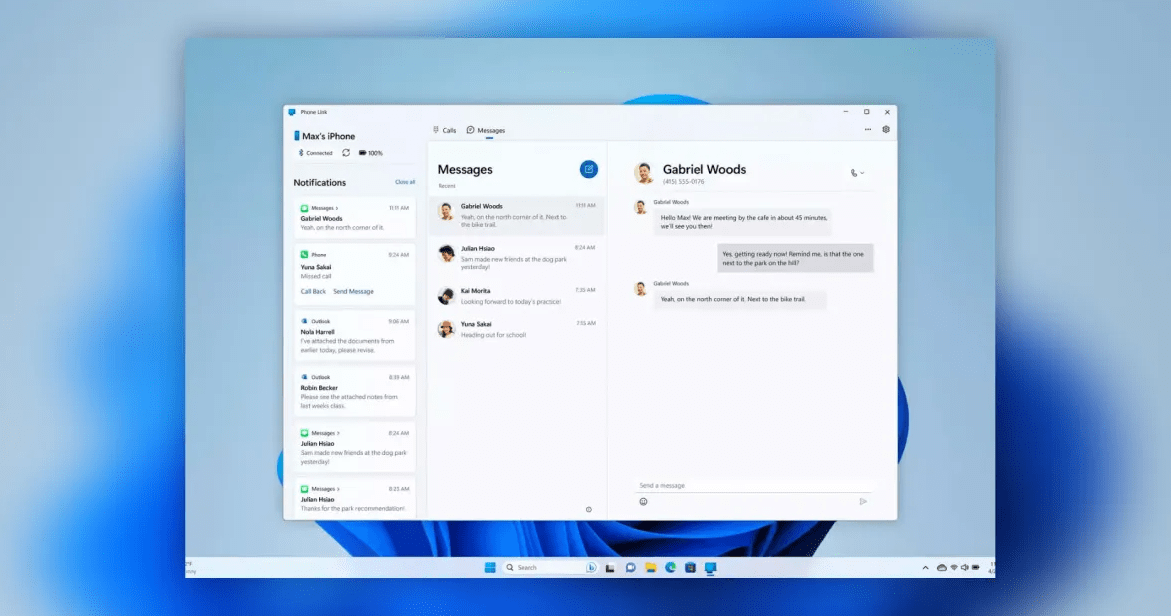Click the 'Hello Max!' message bubble
The image size is (1171, 616).
tap(743, 222)
